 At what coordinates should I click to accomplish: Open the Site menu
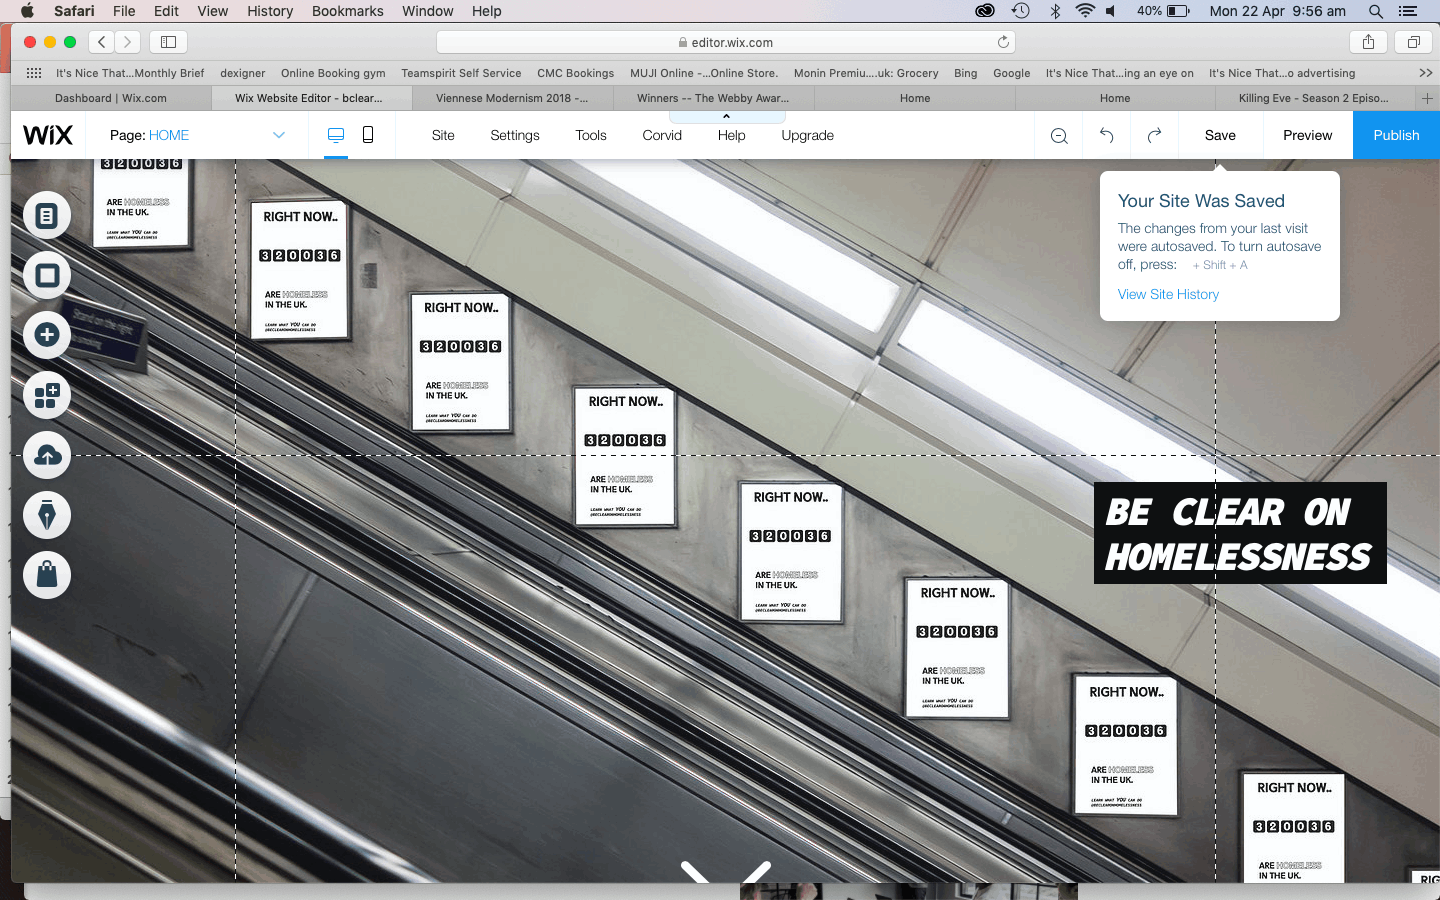click(x=443, y=135)
